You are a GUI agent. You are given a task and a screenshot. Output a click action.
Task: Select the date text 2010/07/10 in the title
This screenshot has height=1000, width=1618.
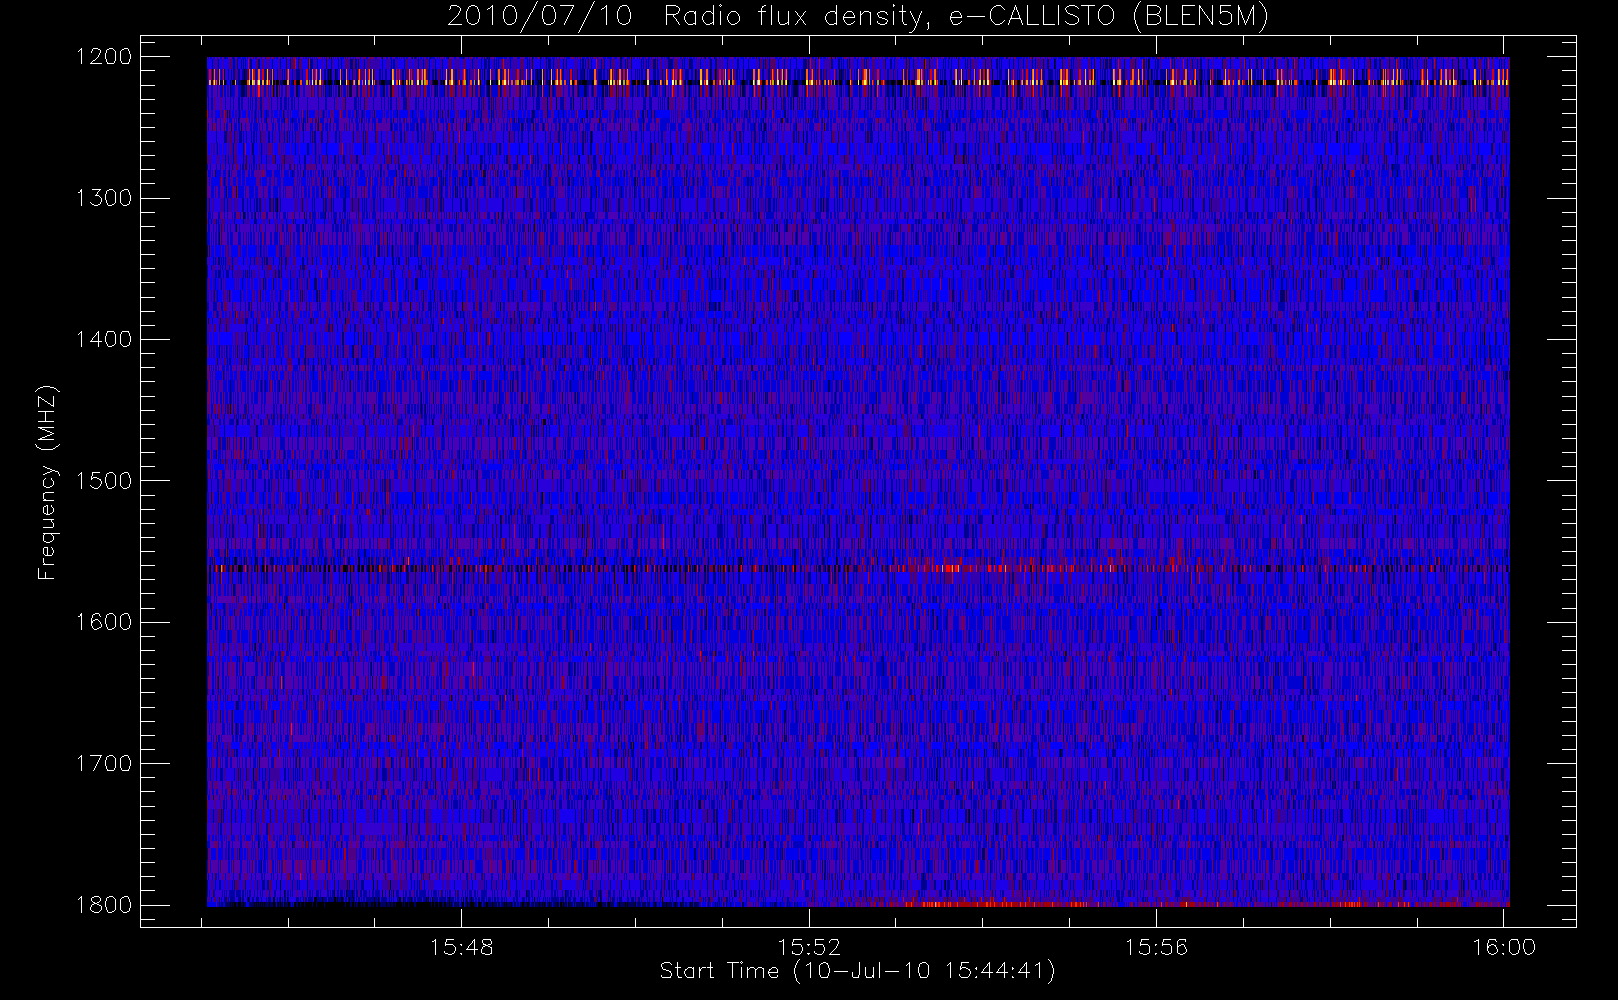[540, 17]
